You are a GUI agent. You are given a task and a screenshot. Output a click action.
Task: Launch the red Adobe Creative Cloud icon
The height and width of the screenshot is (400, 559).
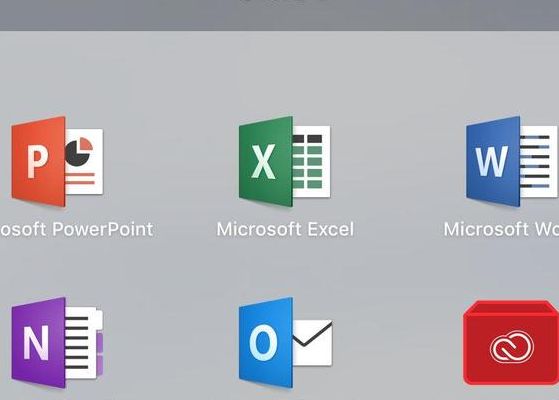tap(511, 343)
